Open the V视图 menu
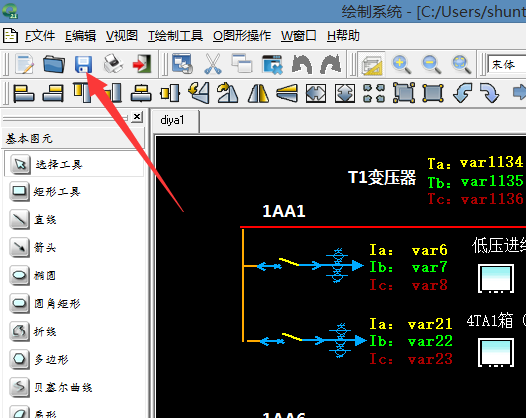The image size is (526, 418). pos(122,36)
